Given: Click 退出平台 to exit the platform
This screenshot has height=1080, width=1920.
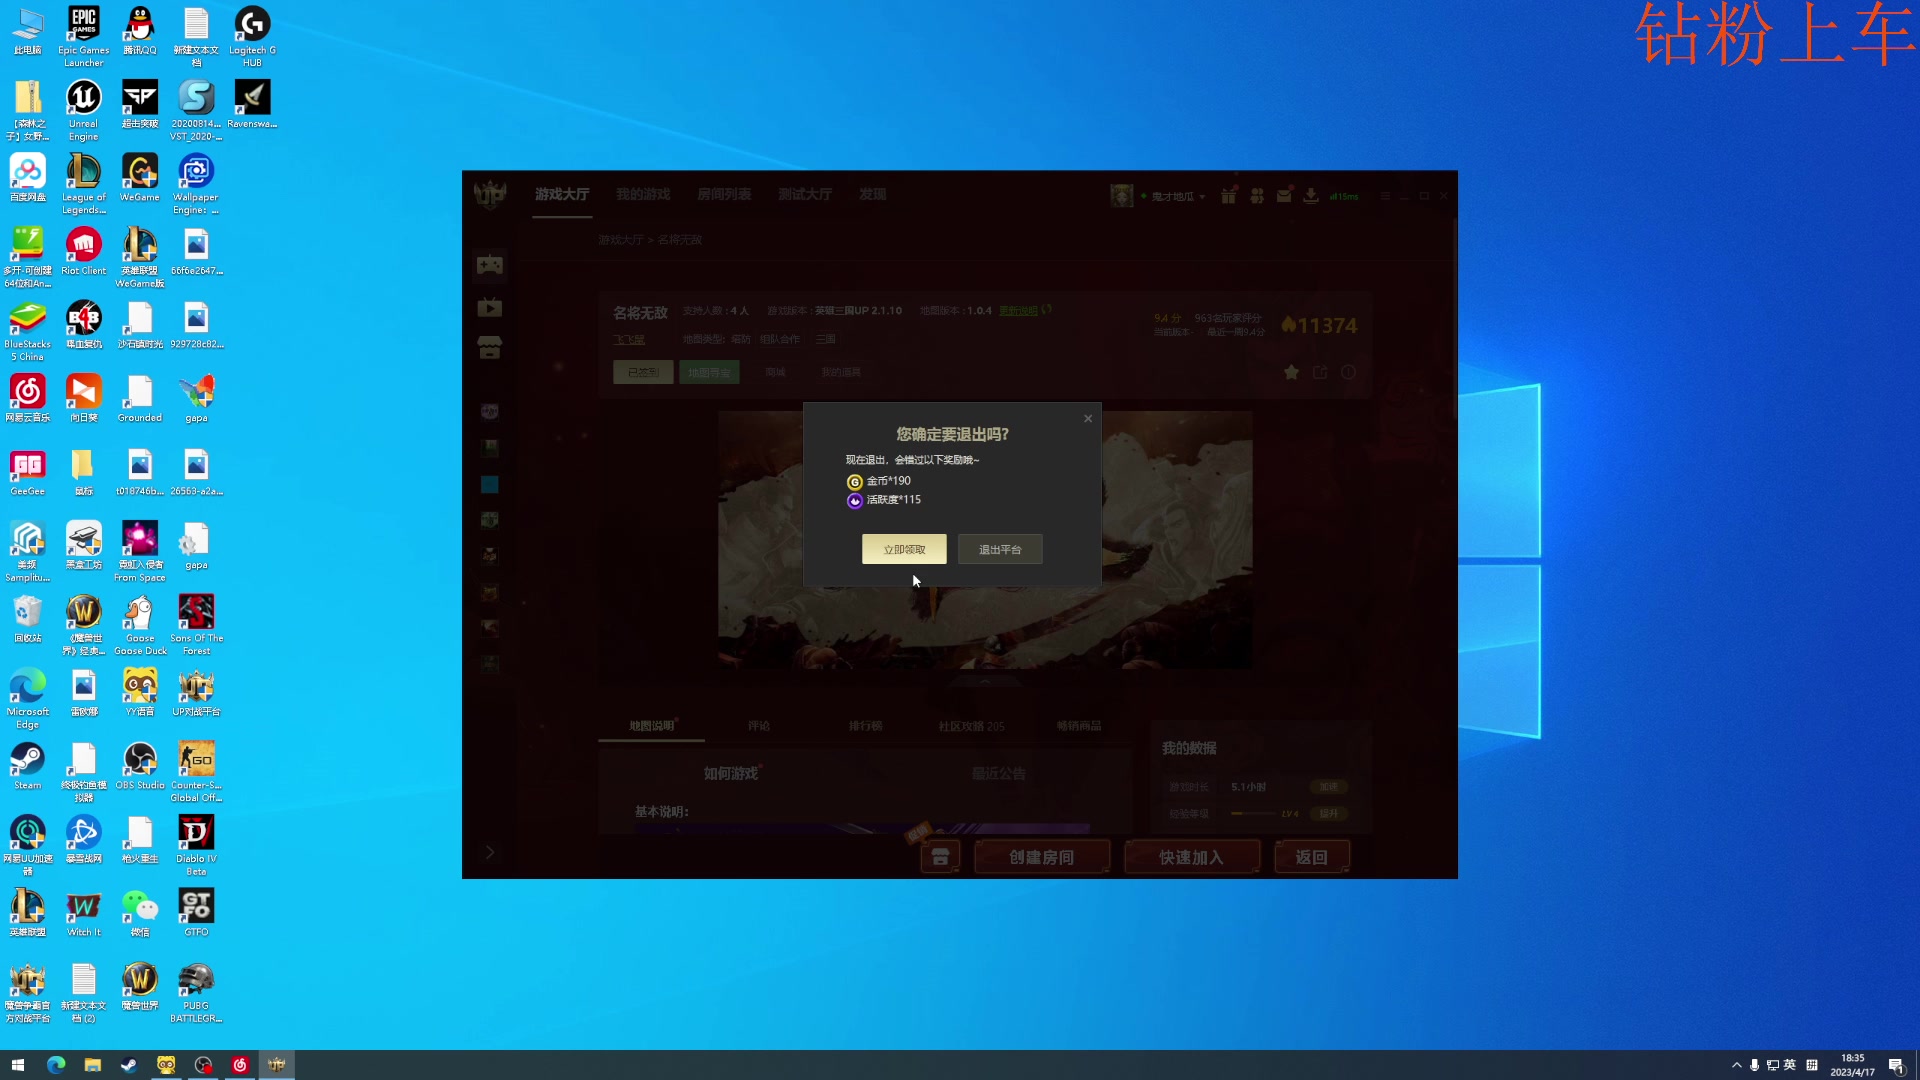Looking at the screenshot, I should 1000,549.
